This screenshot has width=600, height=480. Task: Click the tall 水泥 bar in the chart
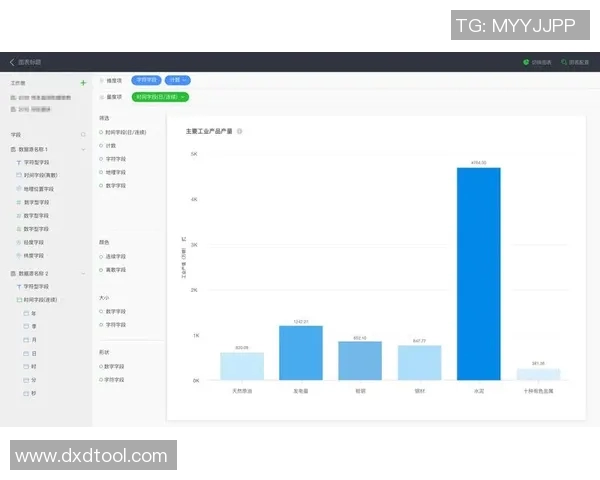pos(478,273)
